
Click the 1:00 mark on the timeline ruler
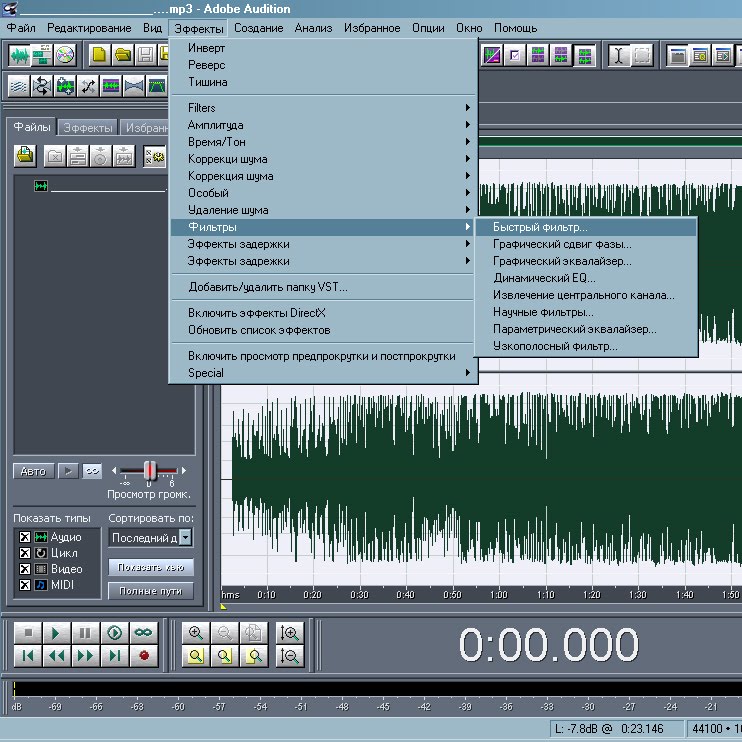click(499, 595)
